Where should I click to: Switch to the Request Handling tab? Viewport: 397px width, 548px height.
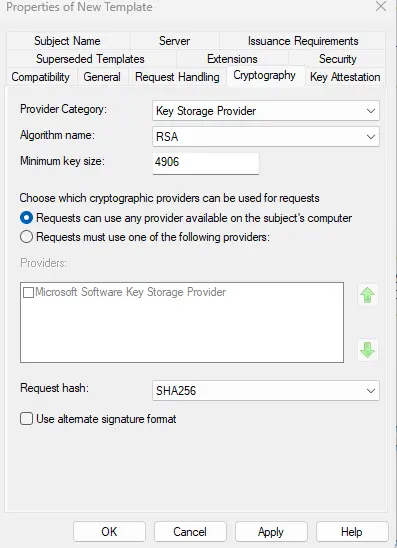coord(177,77)
